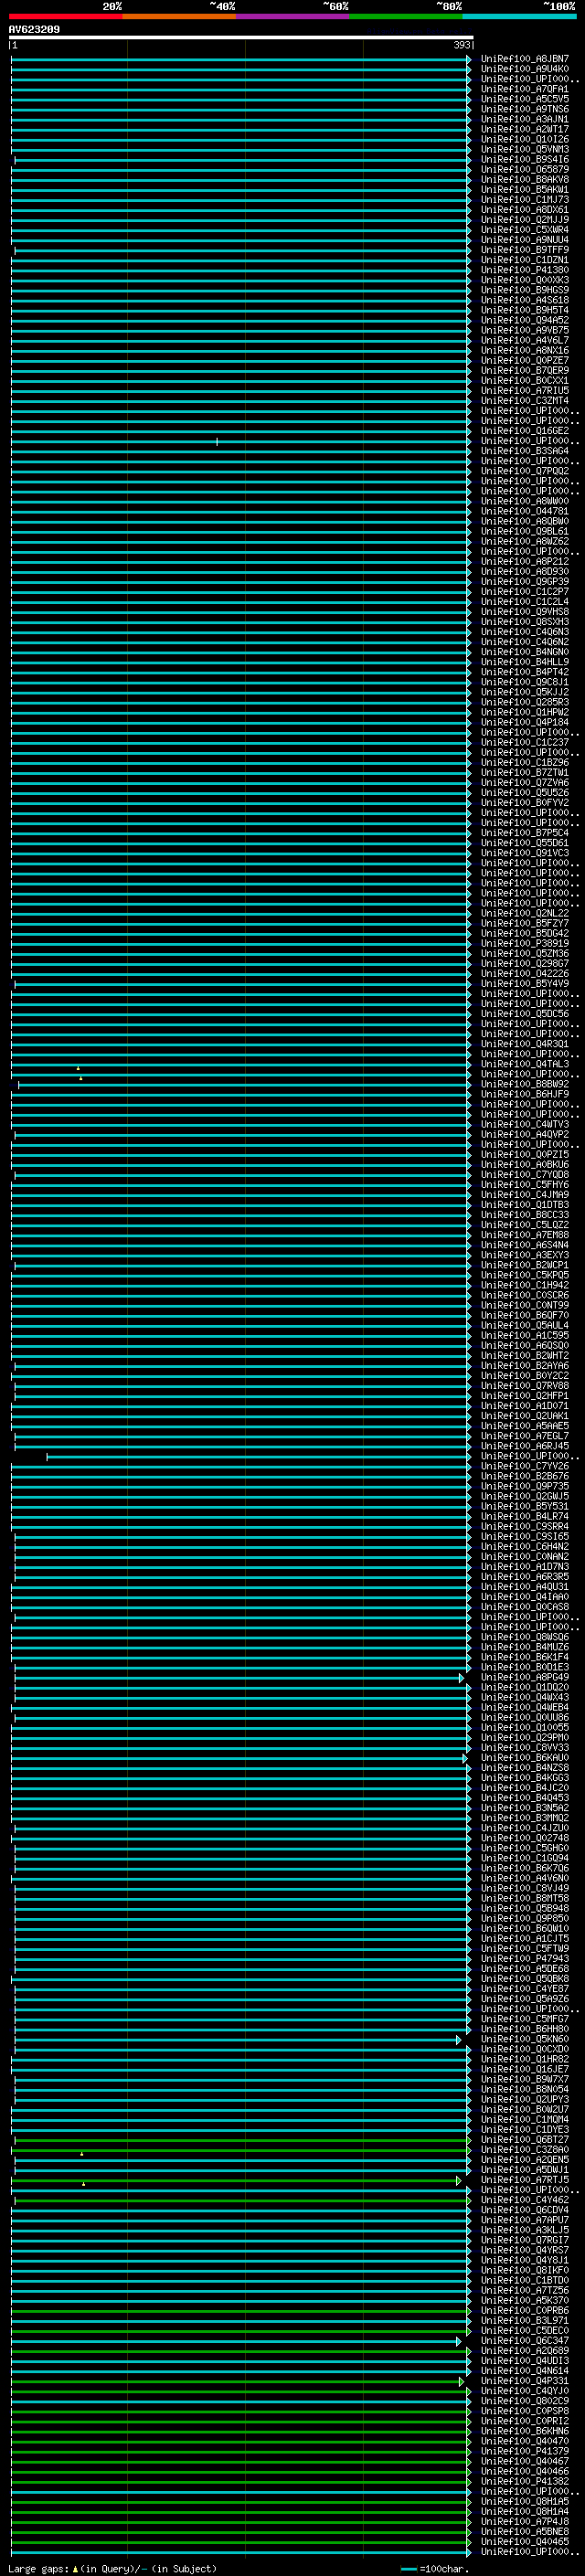Click the Large gaps legend text

tap(113, 2568)
